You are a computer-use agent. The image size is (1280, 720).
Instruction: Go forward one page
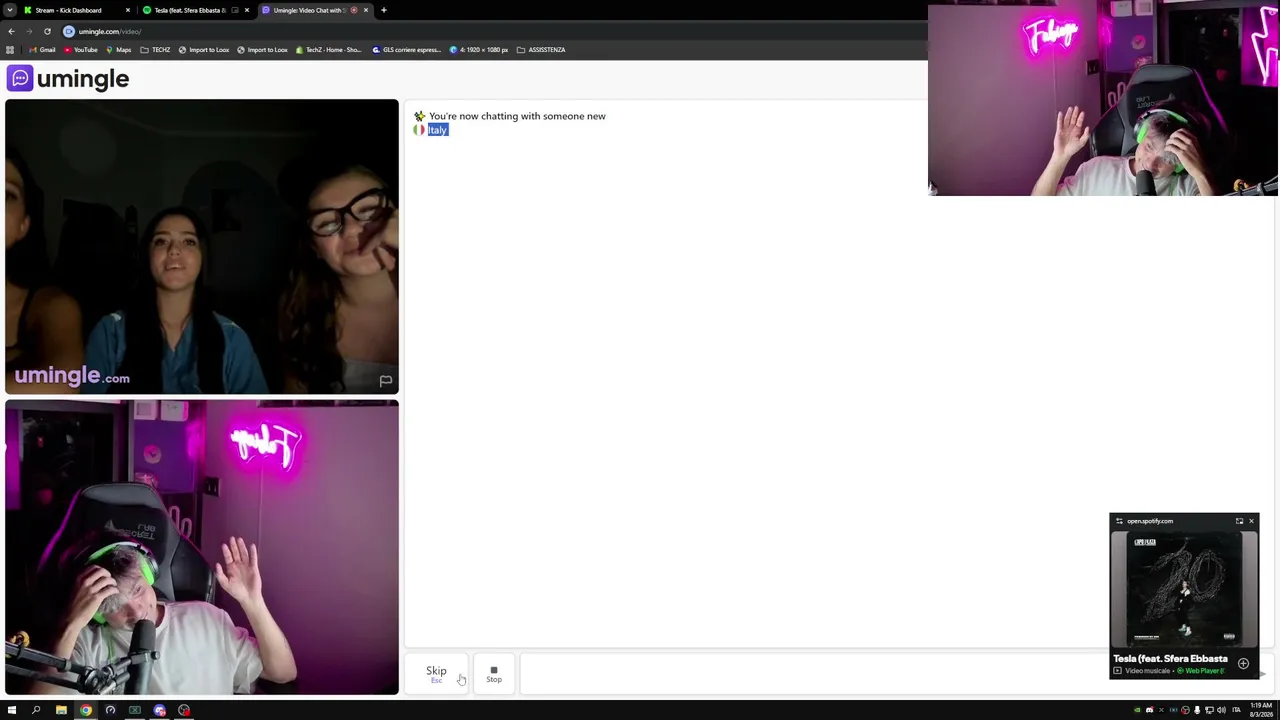[x=29, y=31]
